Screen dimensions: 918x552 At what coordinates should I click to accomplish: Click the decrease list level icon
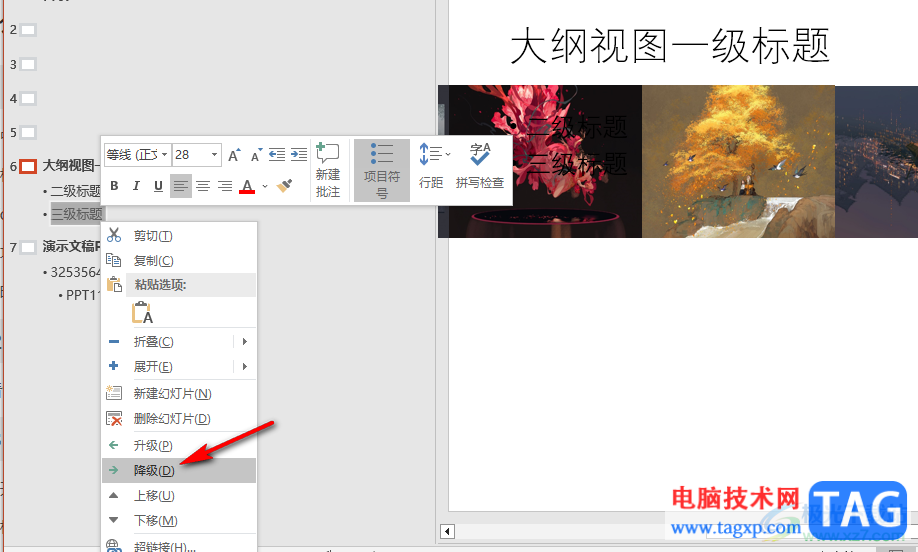(x=277, y=155)
